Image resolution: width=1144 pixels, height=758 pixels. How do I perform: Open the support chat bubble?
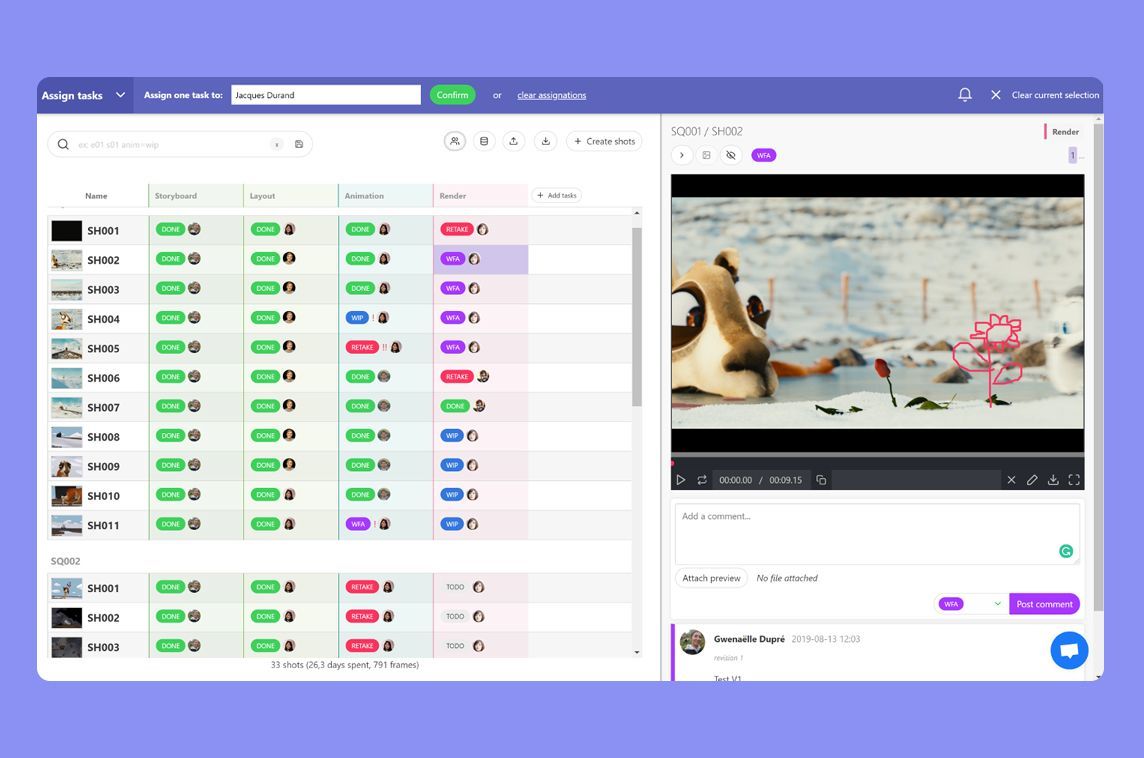(x=1069, y=650)
